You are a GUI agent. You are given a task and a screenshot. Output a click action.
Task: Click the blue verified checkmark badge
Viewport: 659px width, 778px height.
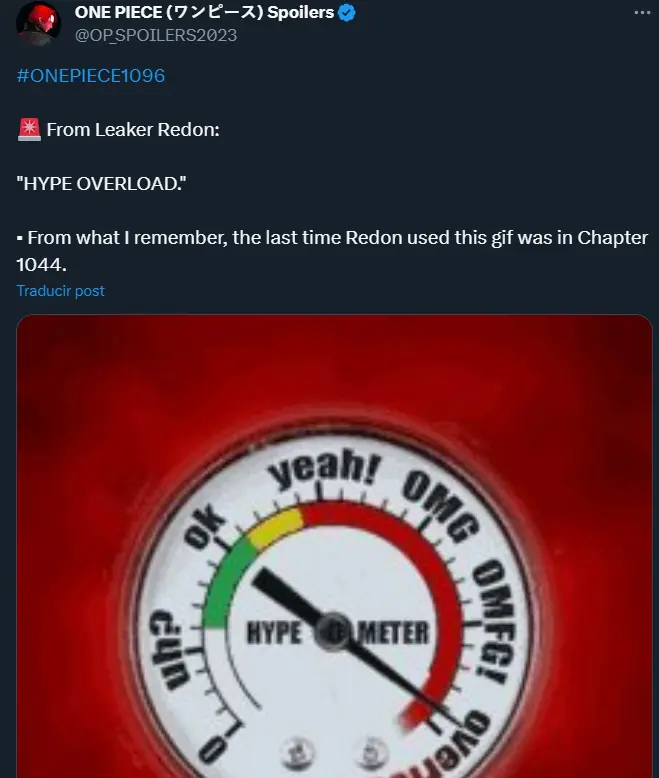[346, 12]
